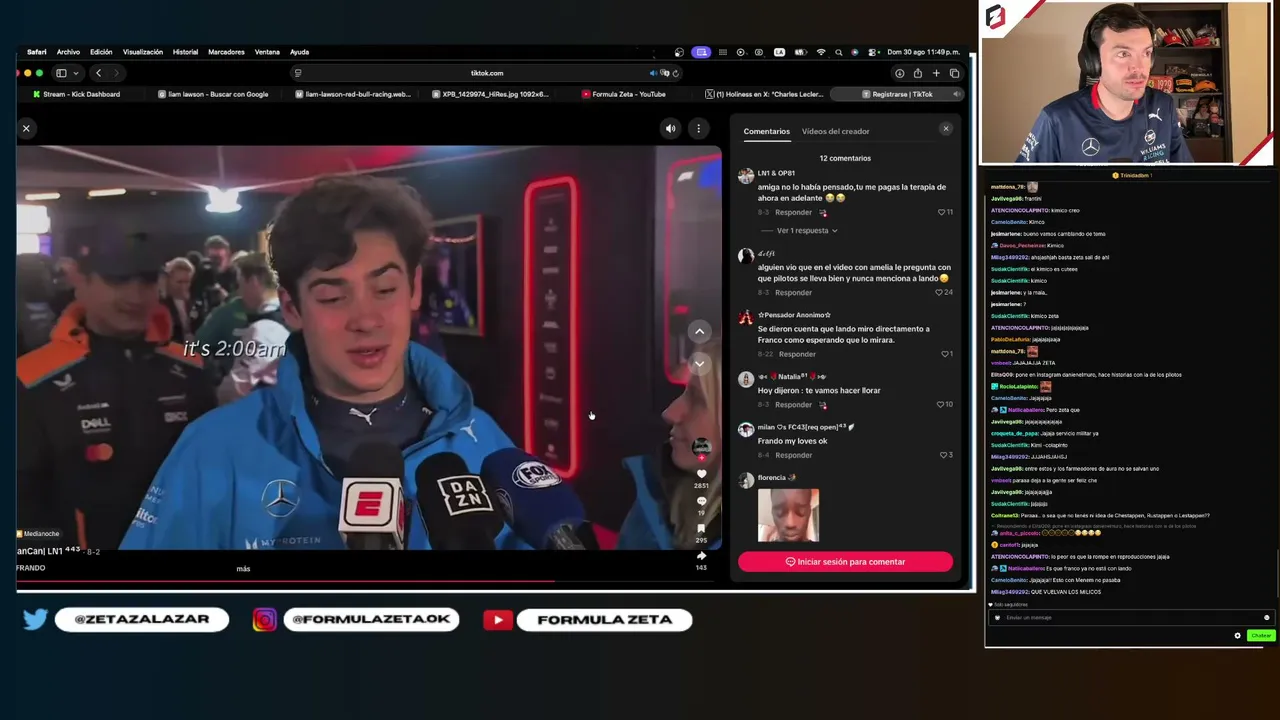Click the green Chatear button
The image size is (1280, 720).
(1260, 636)
